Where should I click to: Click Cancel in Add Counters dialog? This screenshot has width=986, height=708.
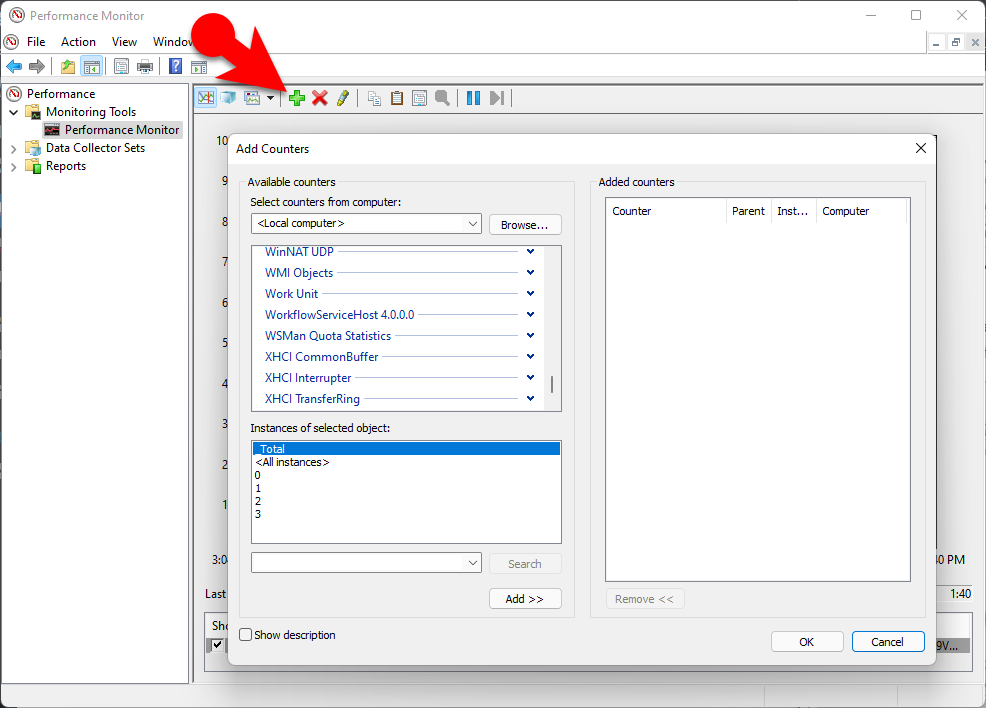887,642
